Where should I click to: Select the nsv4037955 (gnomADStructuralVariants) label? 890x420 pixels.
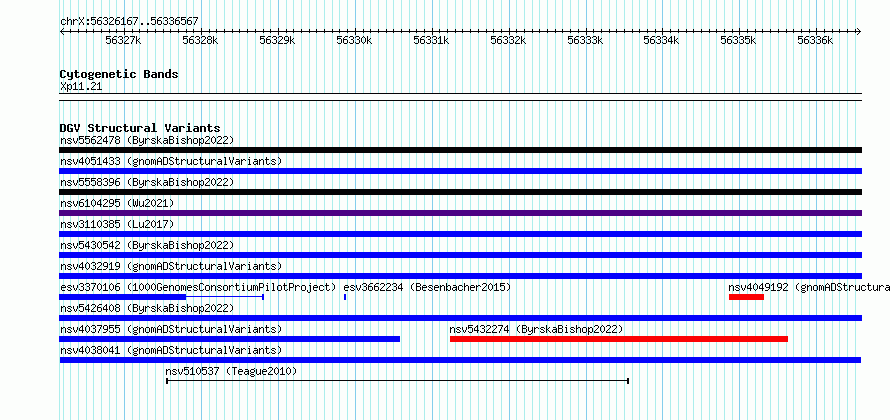tap(171, 329)
